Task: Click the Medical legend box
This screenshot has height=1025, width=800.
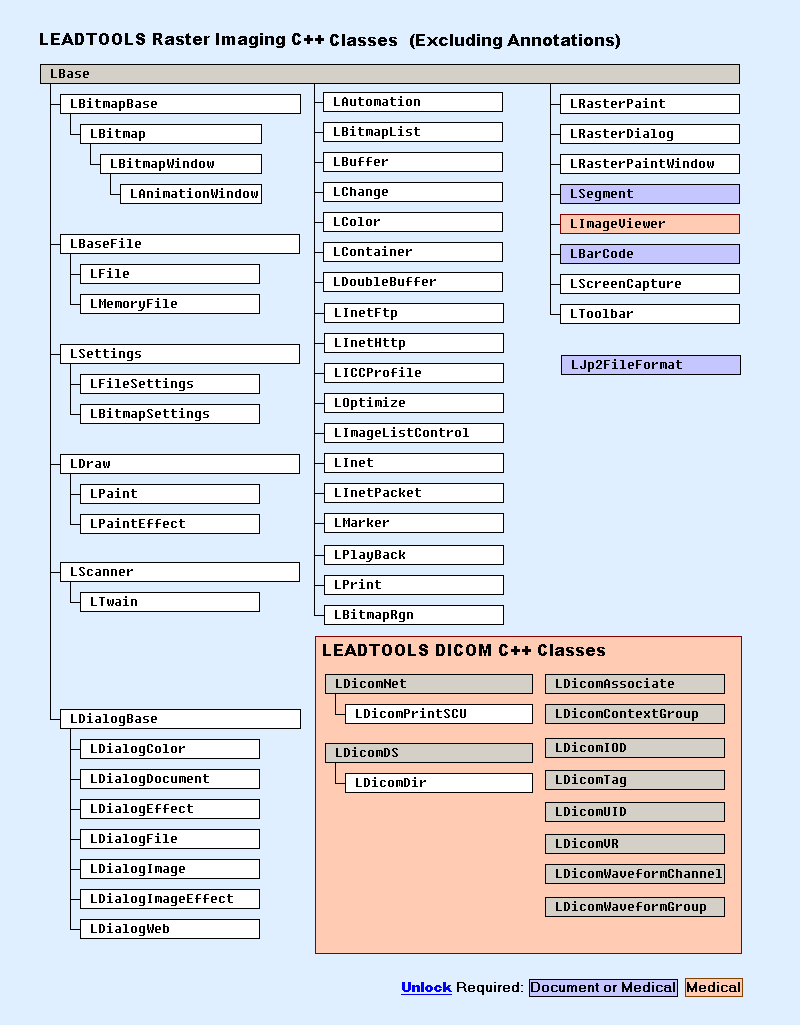Action: 714,988
